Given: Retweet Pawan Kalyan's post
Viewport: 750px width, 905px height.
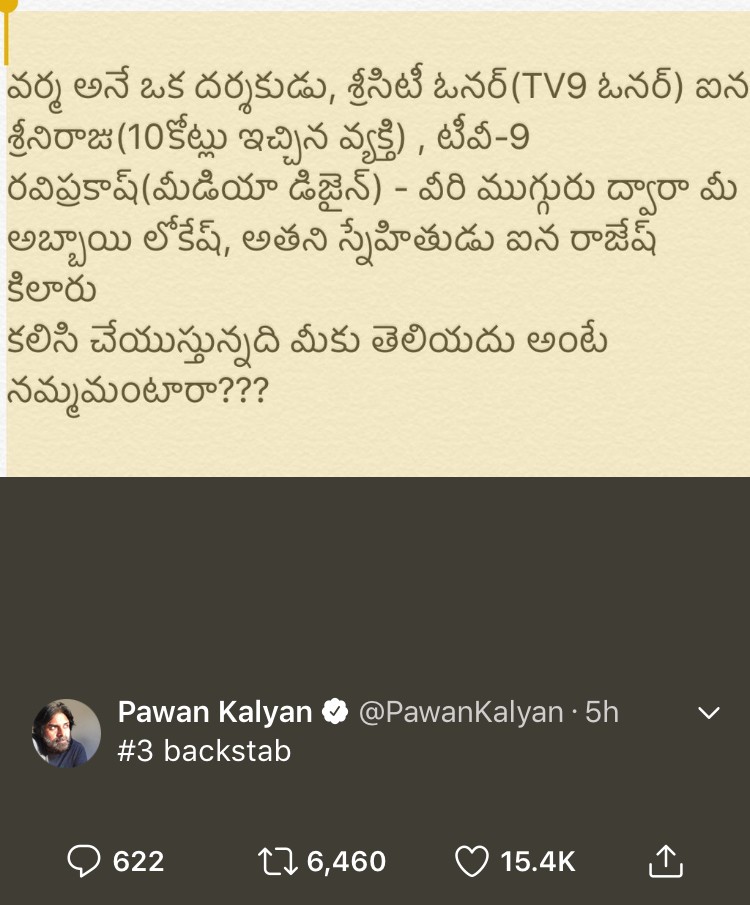Looking at the screenshot, I should point(277,861).
